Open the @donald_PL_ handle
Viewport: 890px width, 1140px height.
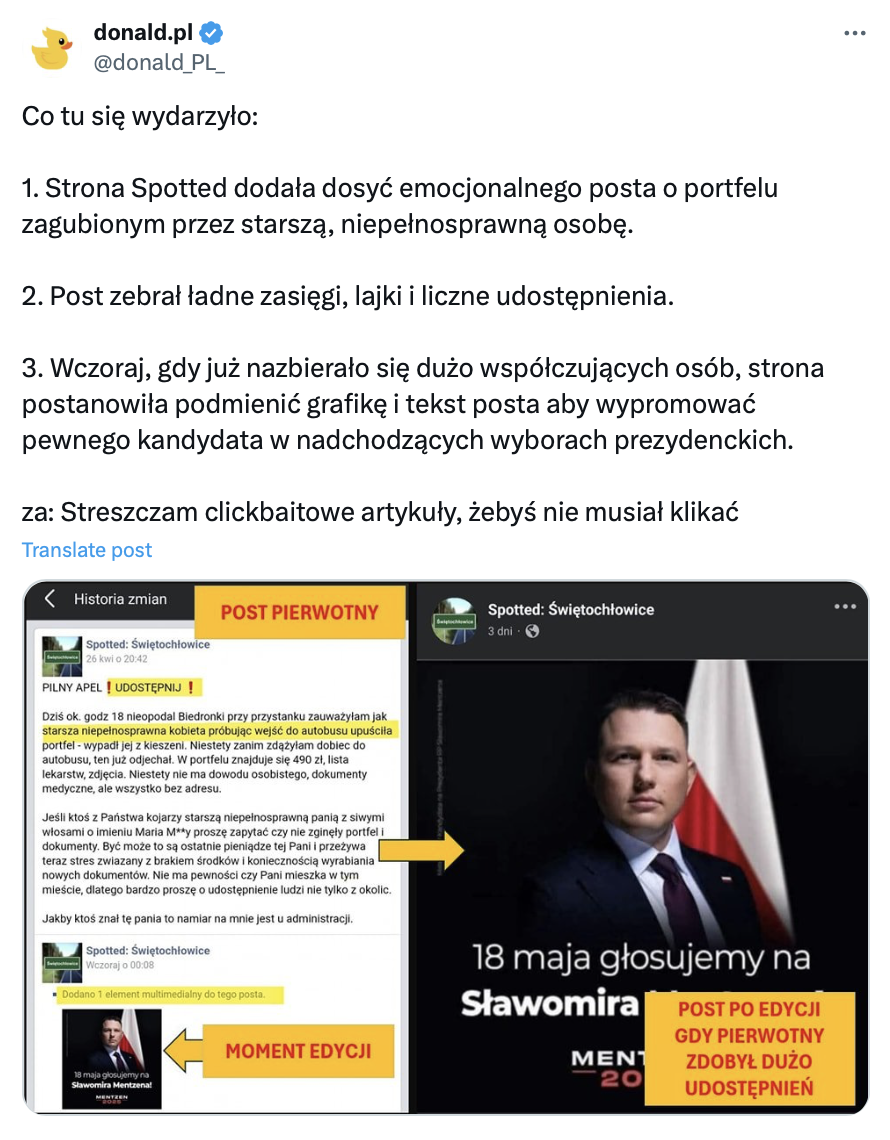159,63
